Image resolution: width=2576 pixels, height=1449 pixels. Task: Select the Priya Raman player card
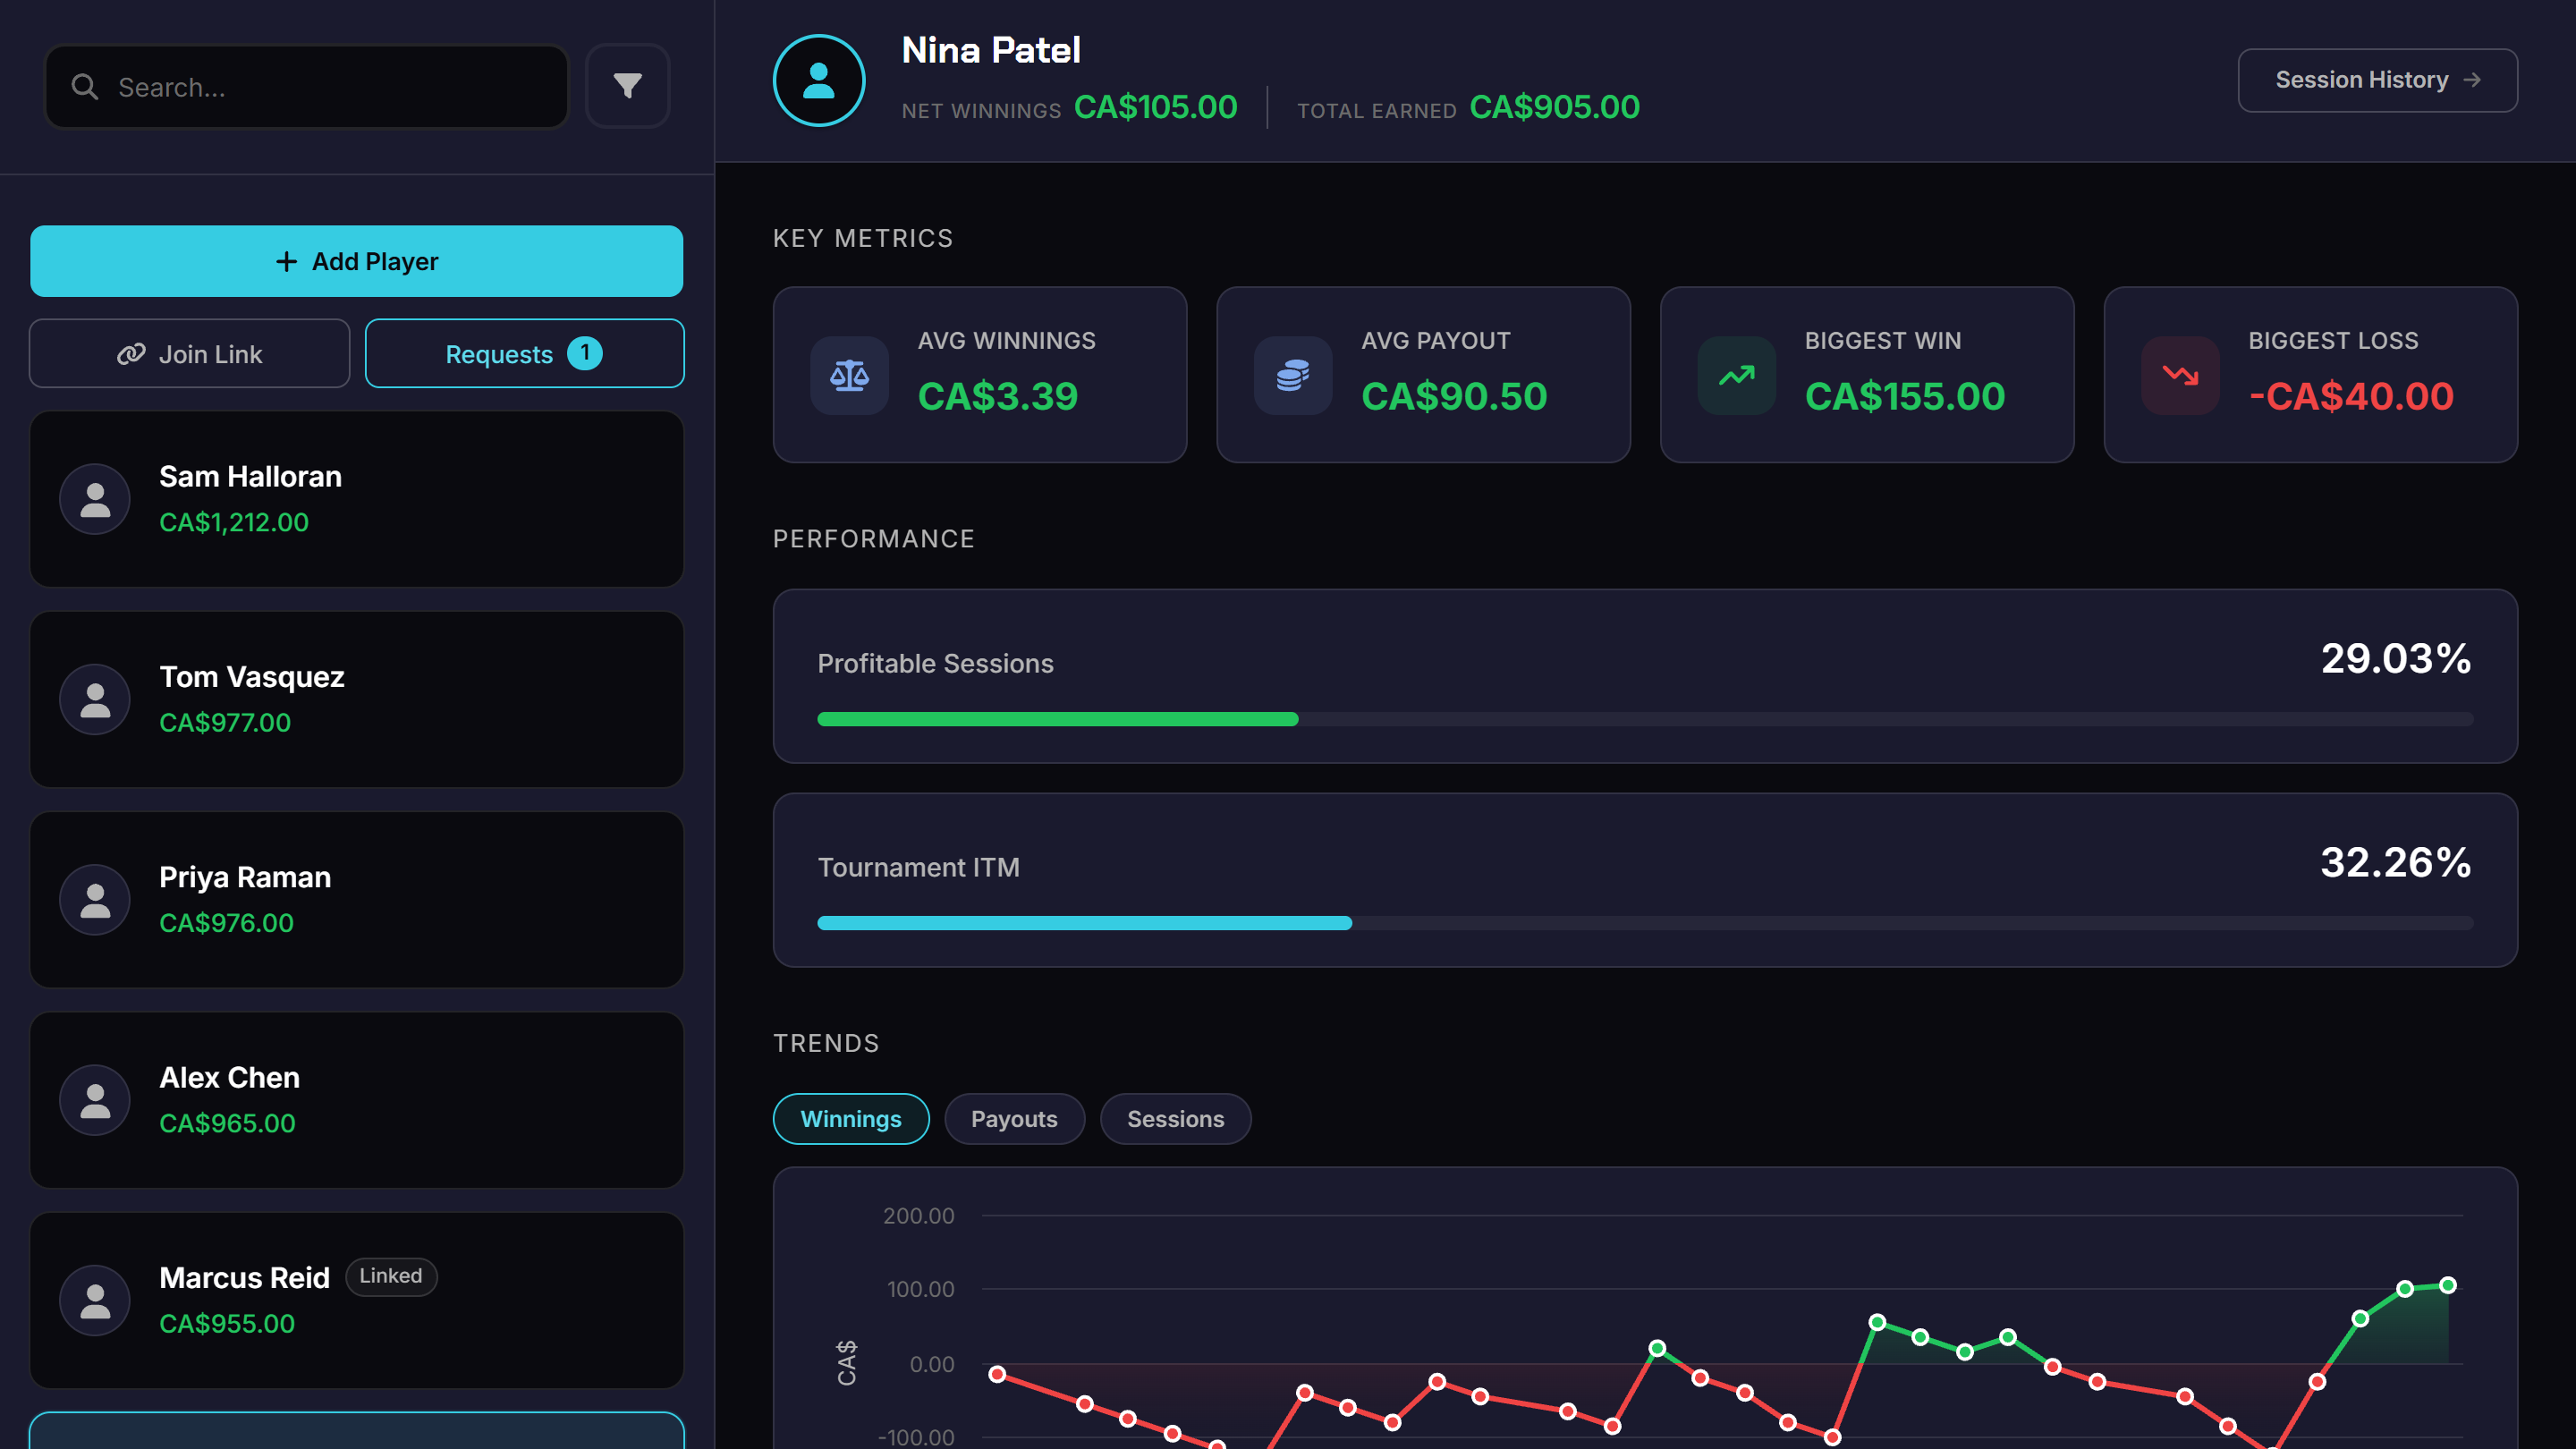point(357,900)
